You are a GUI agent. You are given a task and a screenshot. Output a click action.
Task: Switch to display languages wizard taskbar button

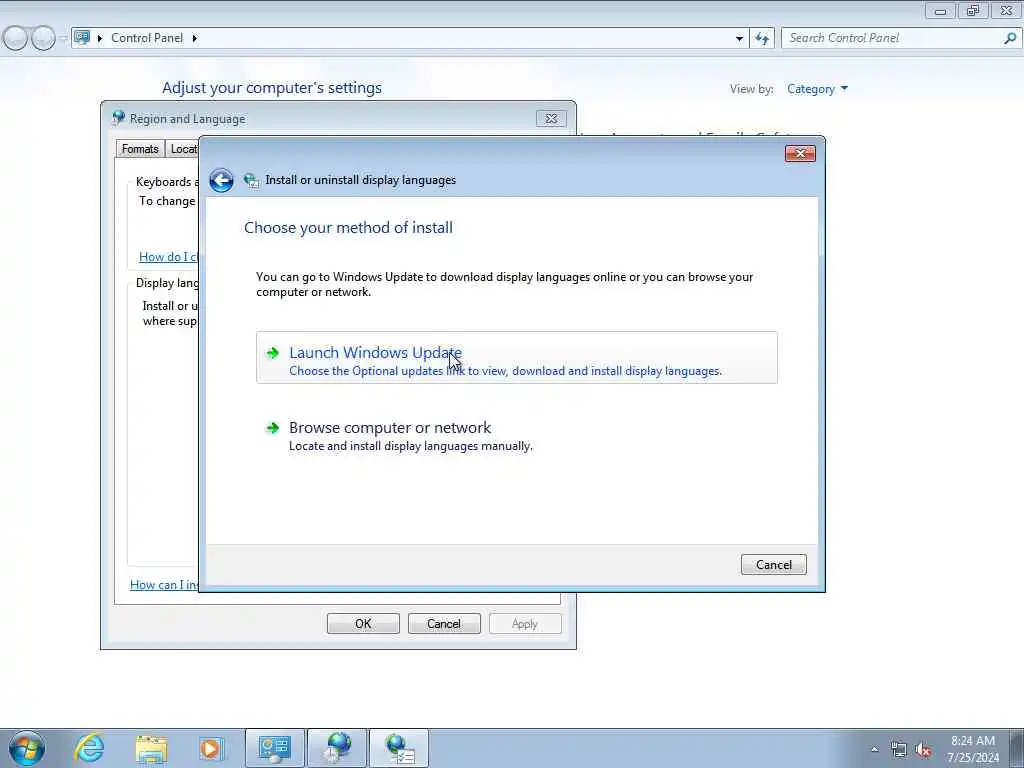[399, 748]
